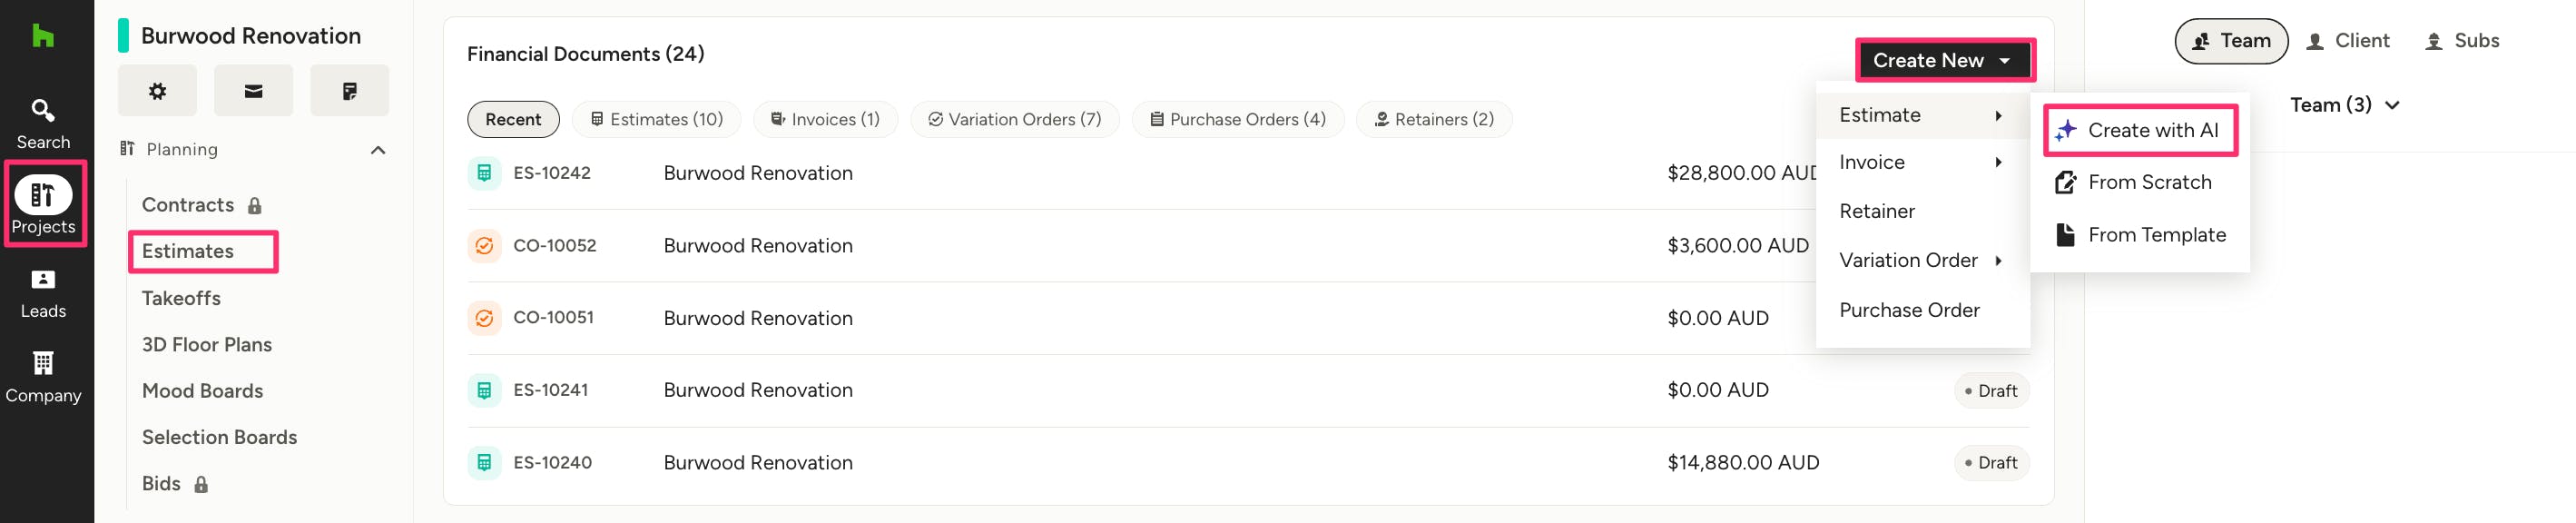Screen dimensions: 2576x523
Task: Open Mood Boards link
Action: pos(202,391)
